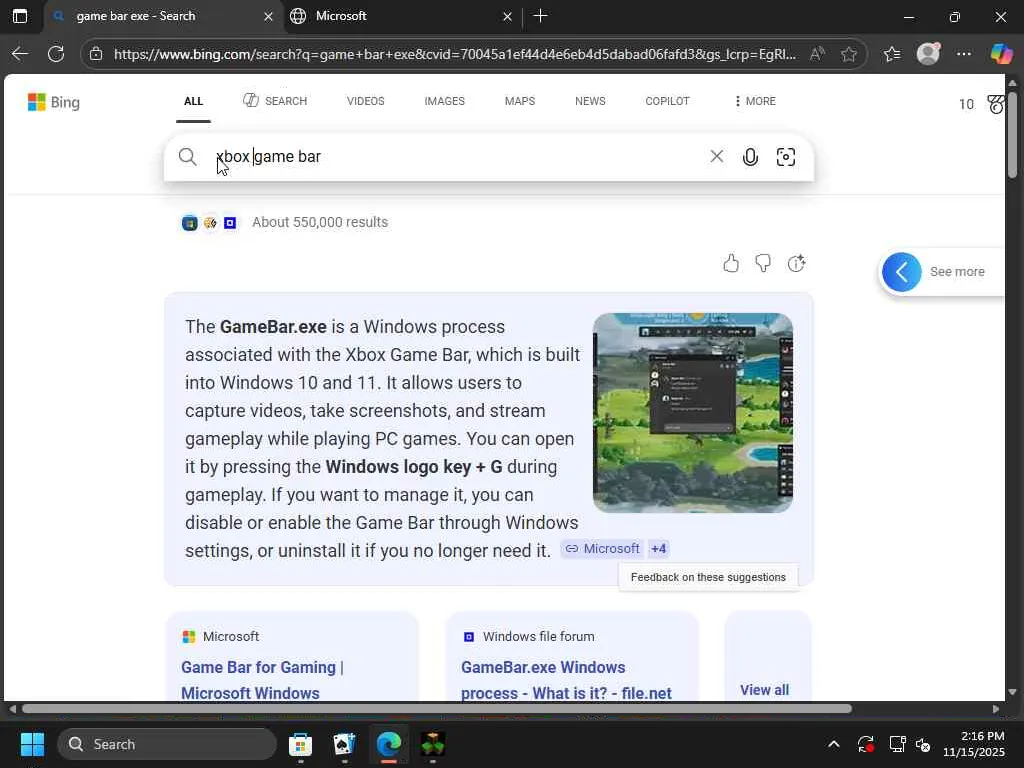
Task: Switch to the NEWS tab
Action: [590, 101]
